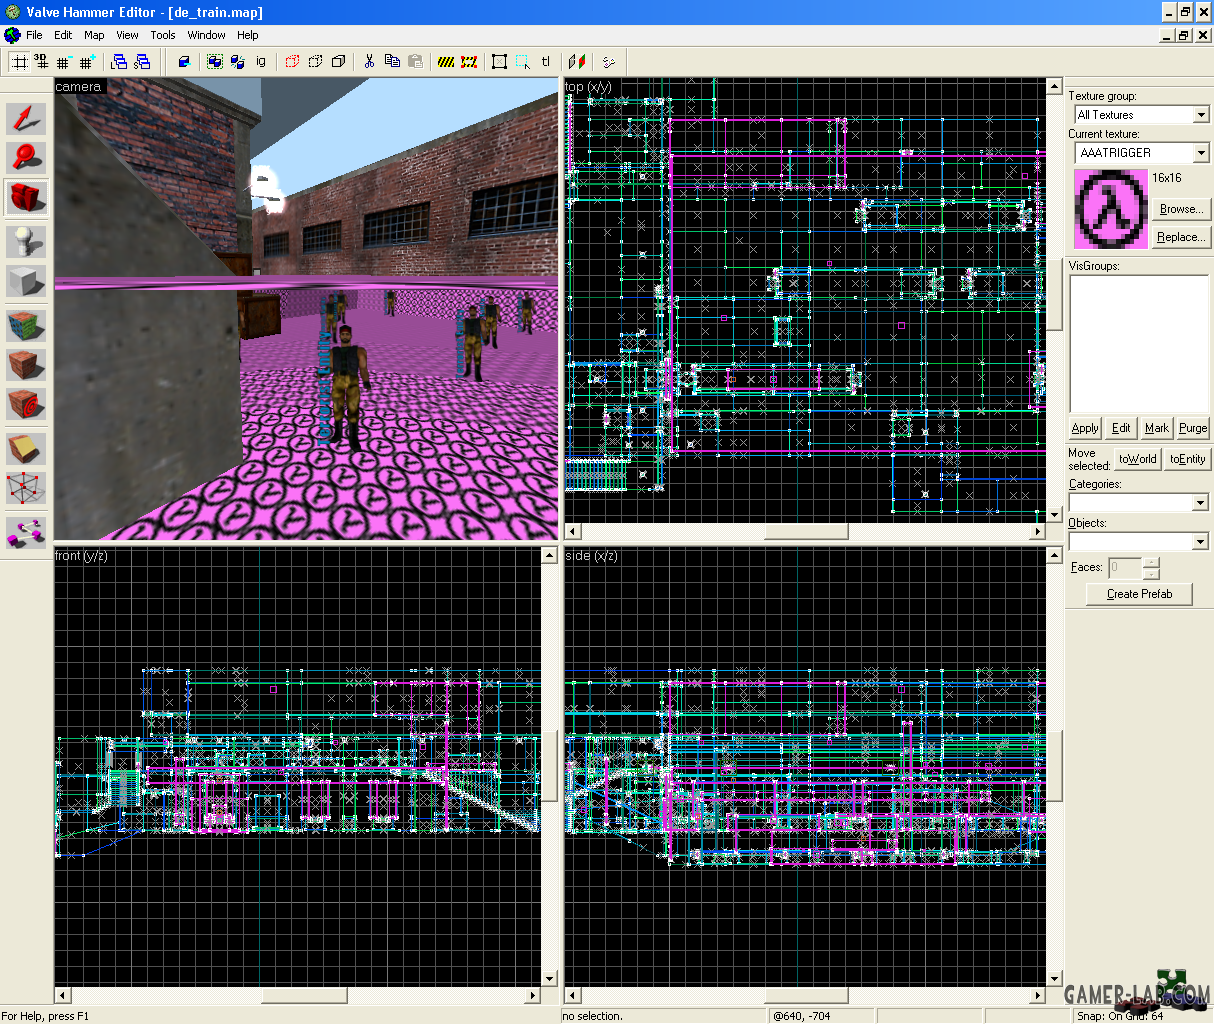The height and width of the screenshot is (1024, 1214).
Task: Group selected objects icon
Action: click(x=214, y=62)
